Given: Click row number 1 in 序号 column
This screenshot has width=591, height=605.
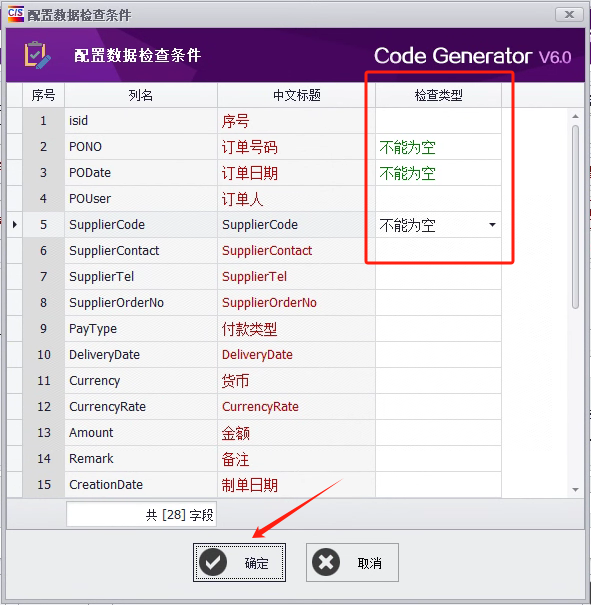Looking at the screenshot, I should 44,121.
